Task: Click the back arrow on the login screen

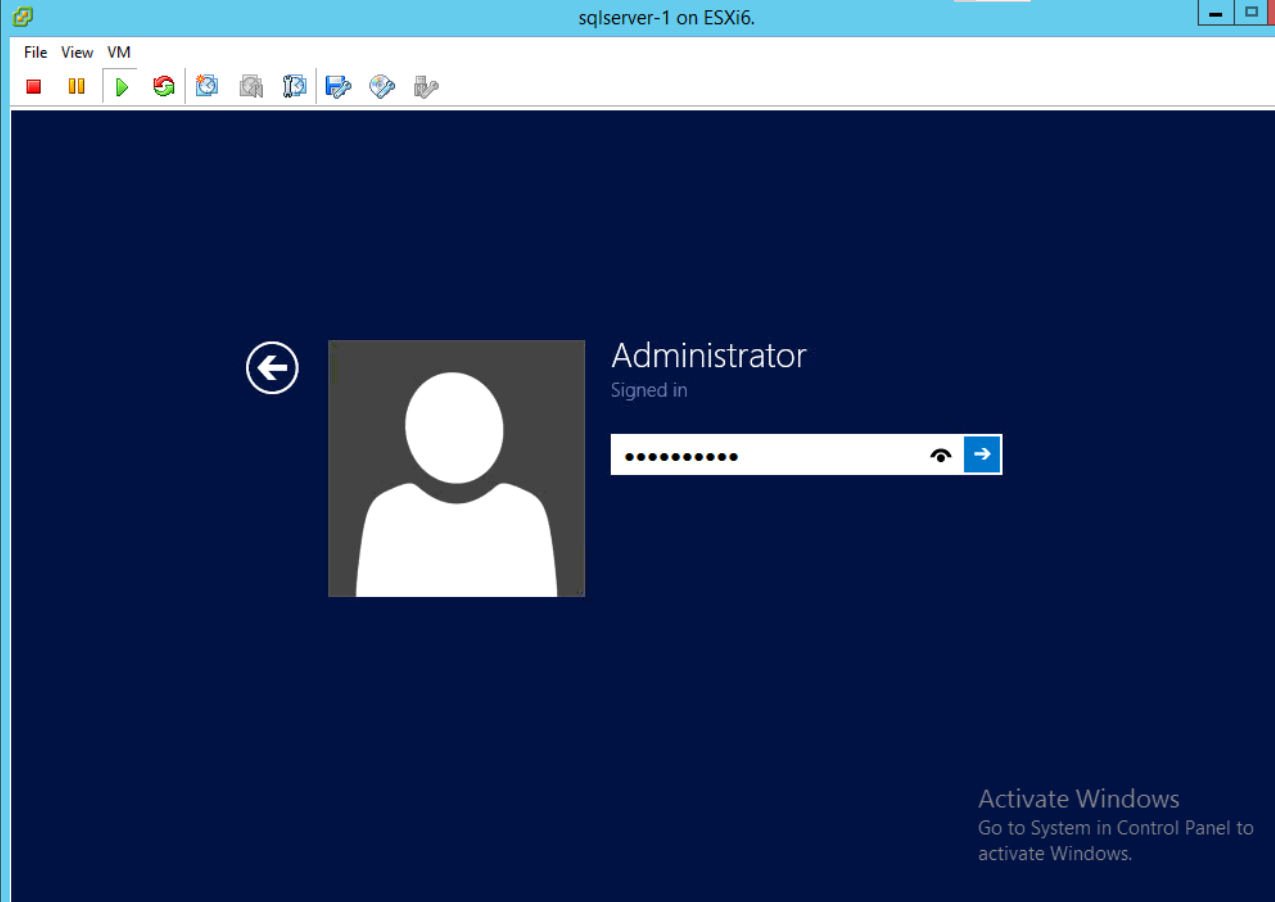Action: [x=272, y=368]
